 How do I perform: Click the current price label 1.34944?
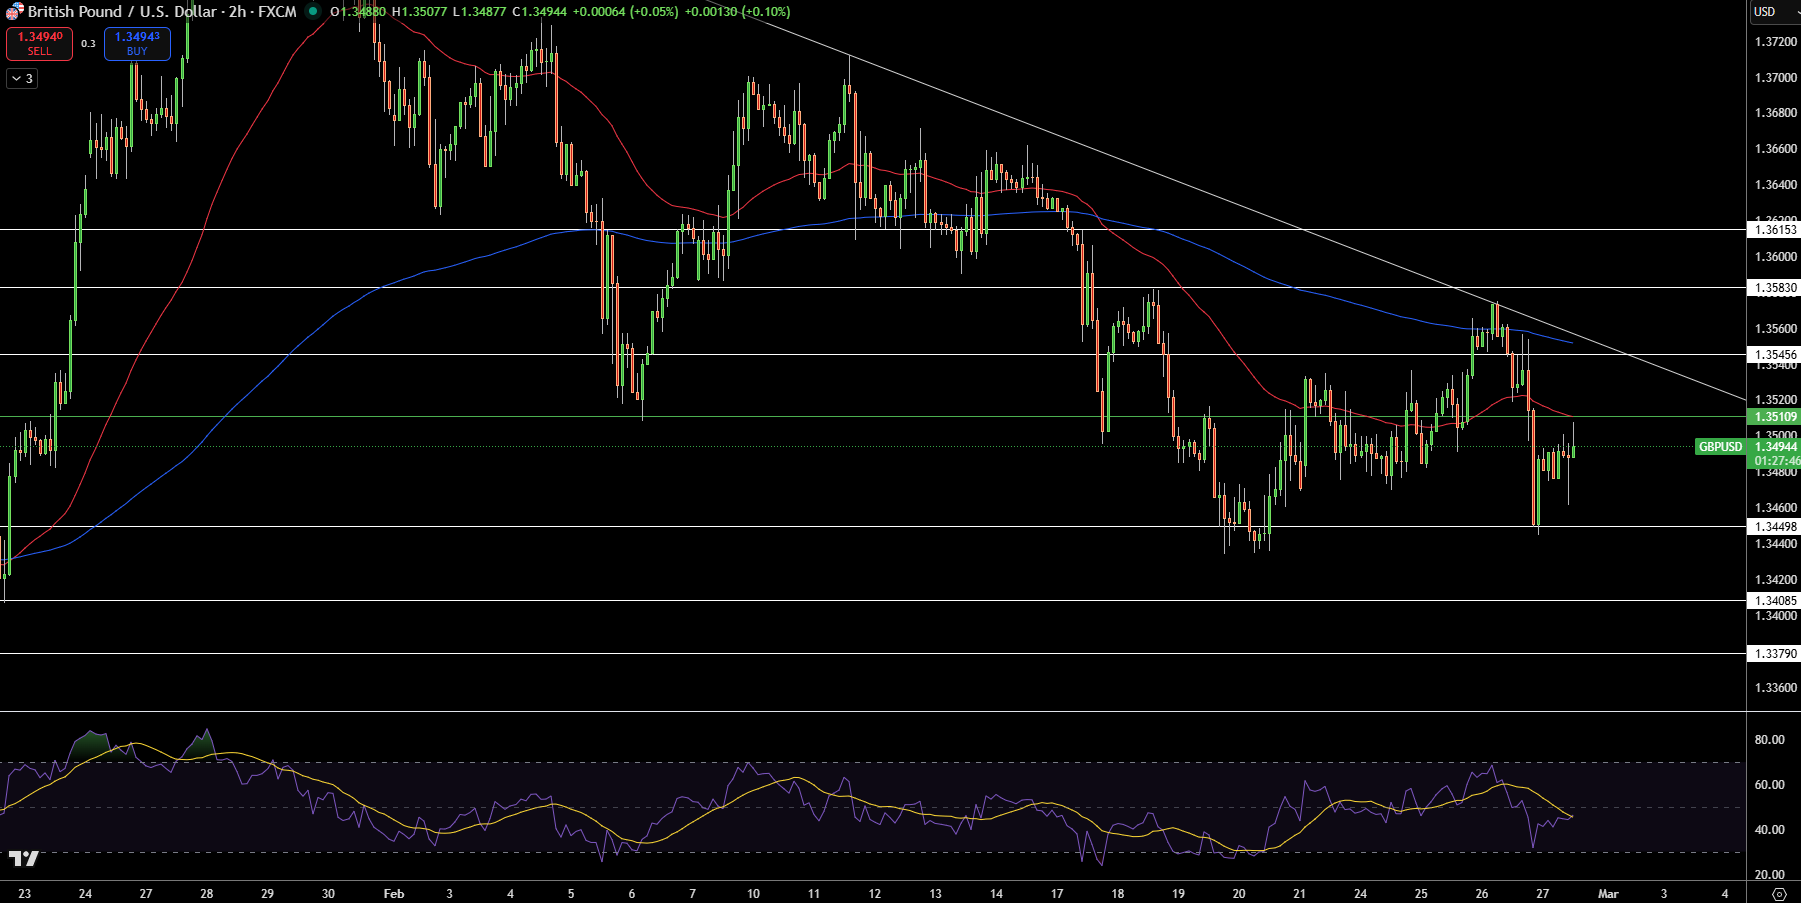1775,447
